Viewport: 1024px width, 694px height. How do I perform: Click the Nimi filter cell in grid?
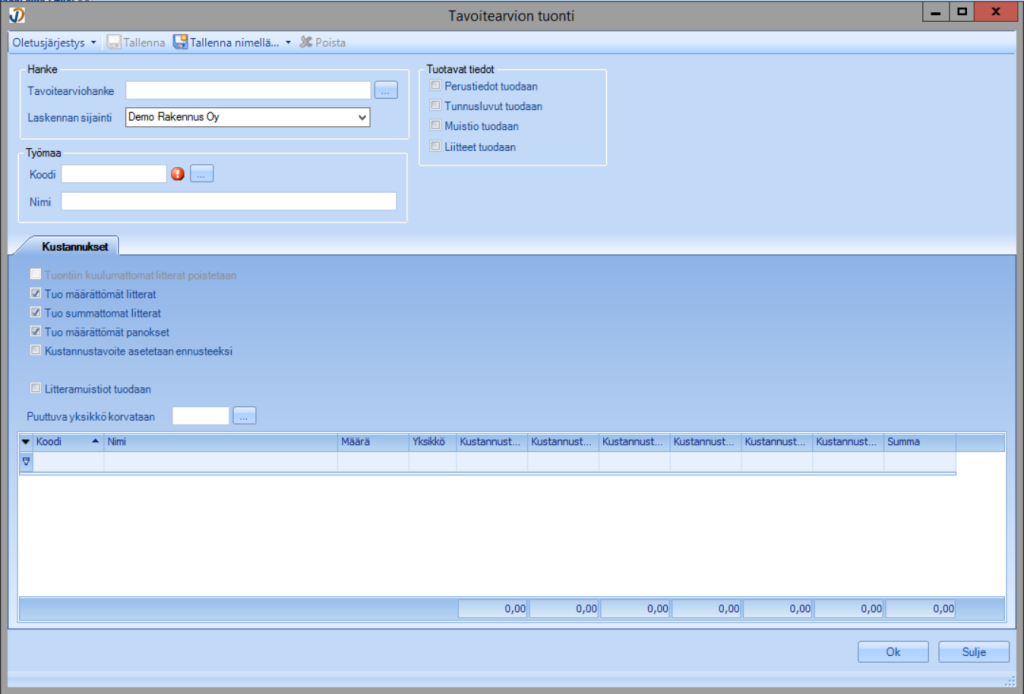tap(221, 462)
